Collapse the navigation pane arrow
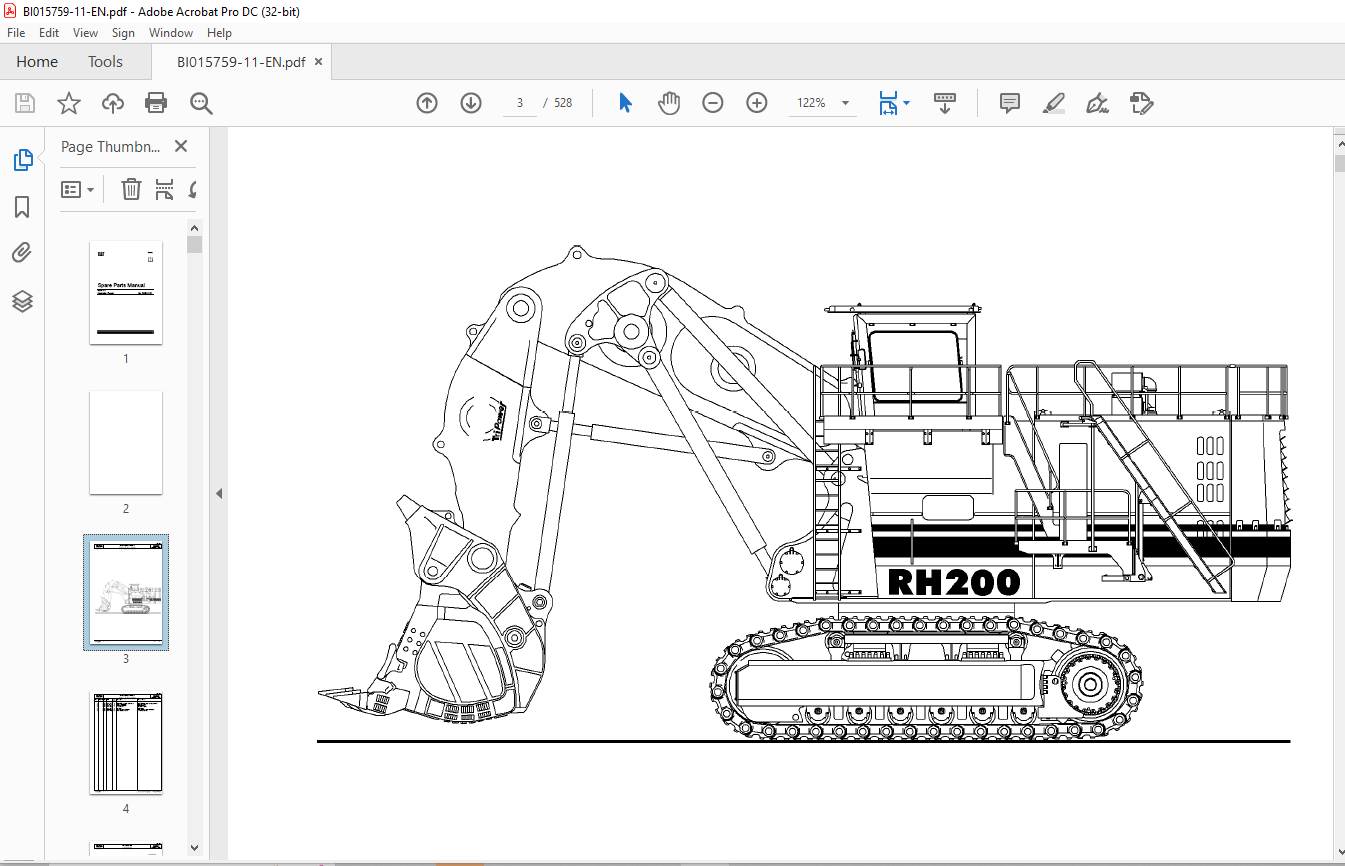This screenshot has width=1345, height=866. coord(218,493)
